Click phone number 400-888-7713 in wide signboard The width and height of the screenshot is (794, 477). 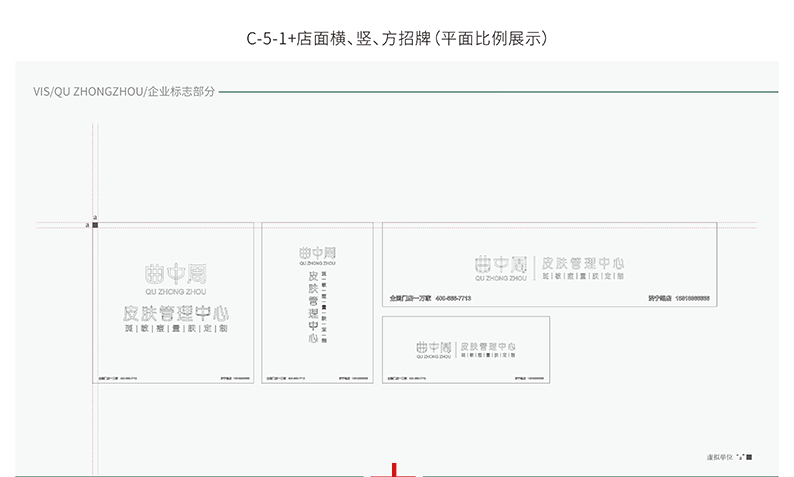(x=453, y=299)
